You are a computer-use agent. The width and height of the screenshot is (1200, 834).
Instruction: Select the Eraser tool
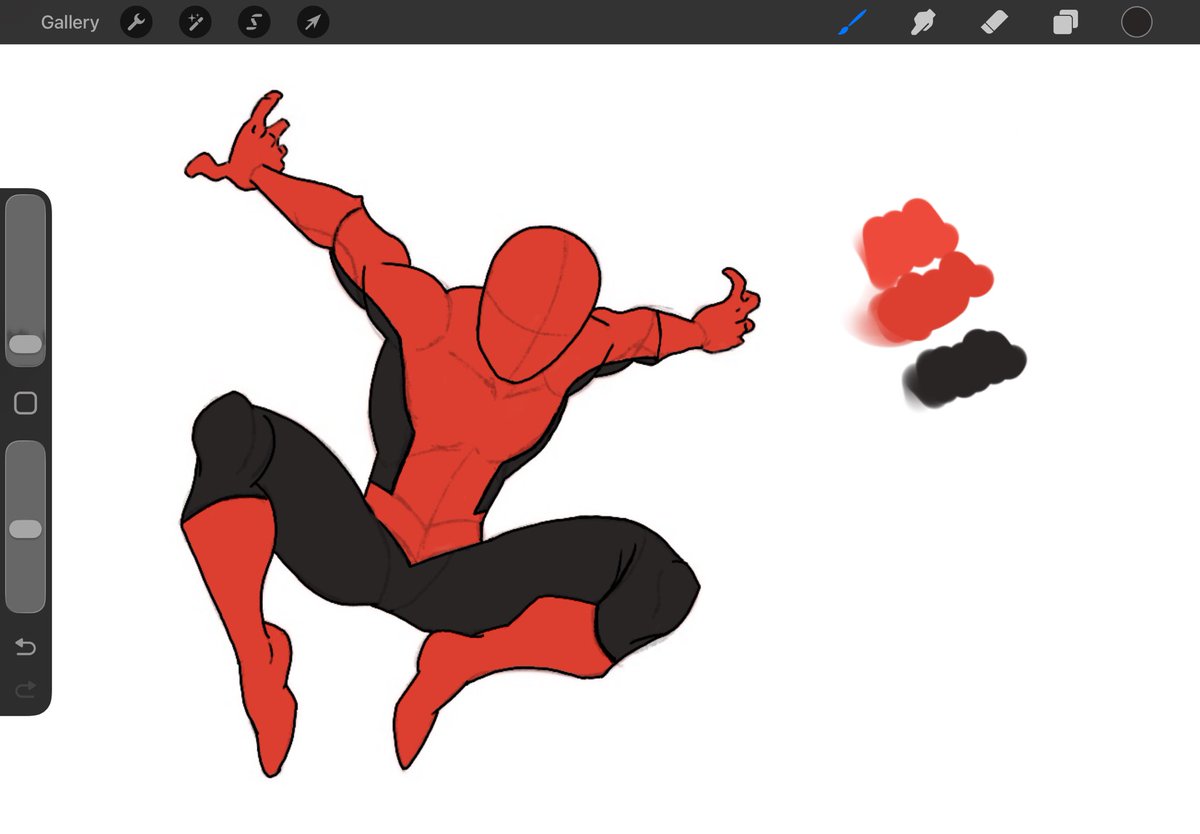coord(994,22)
